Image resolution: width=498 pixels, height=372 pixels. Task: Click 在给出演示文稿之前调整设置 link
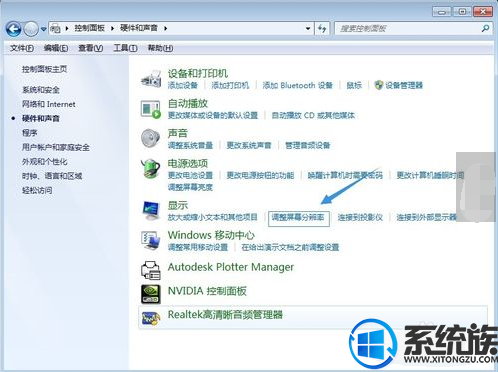(x=290, y=247)
